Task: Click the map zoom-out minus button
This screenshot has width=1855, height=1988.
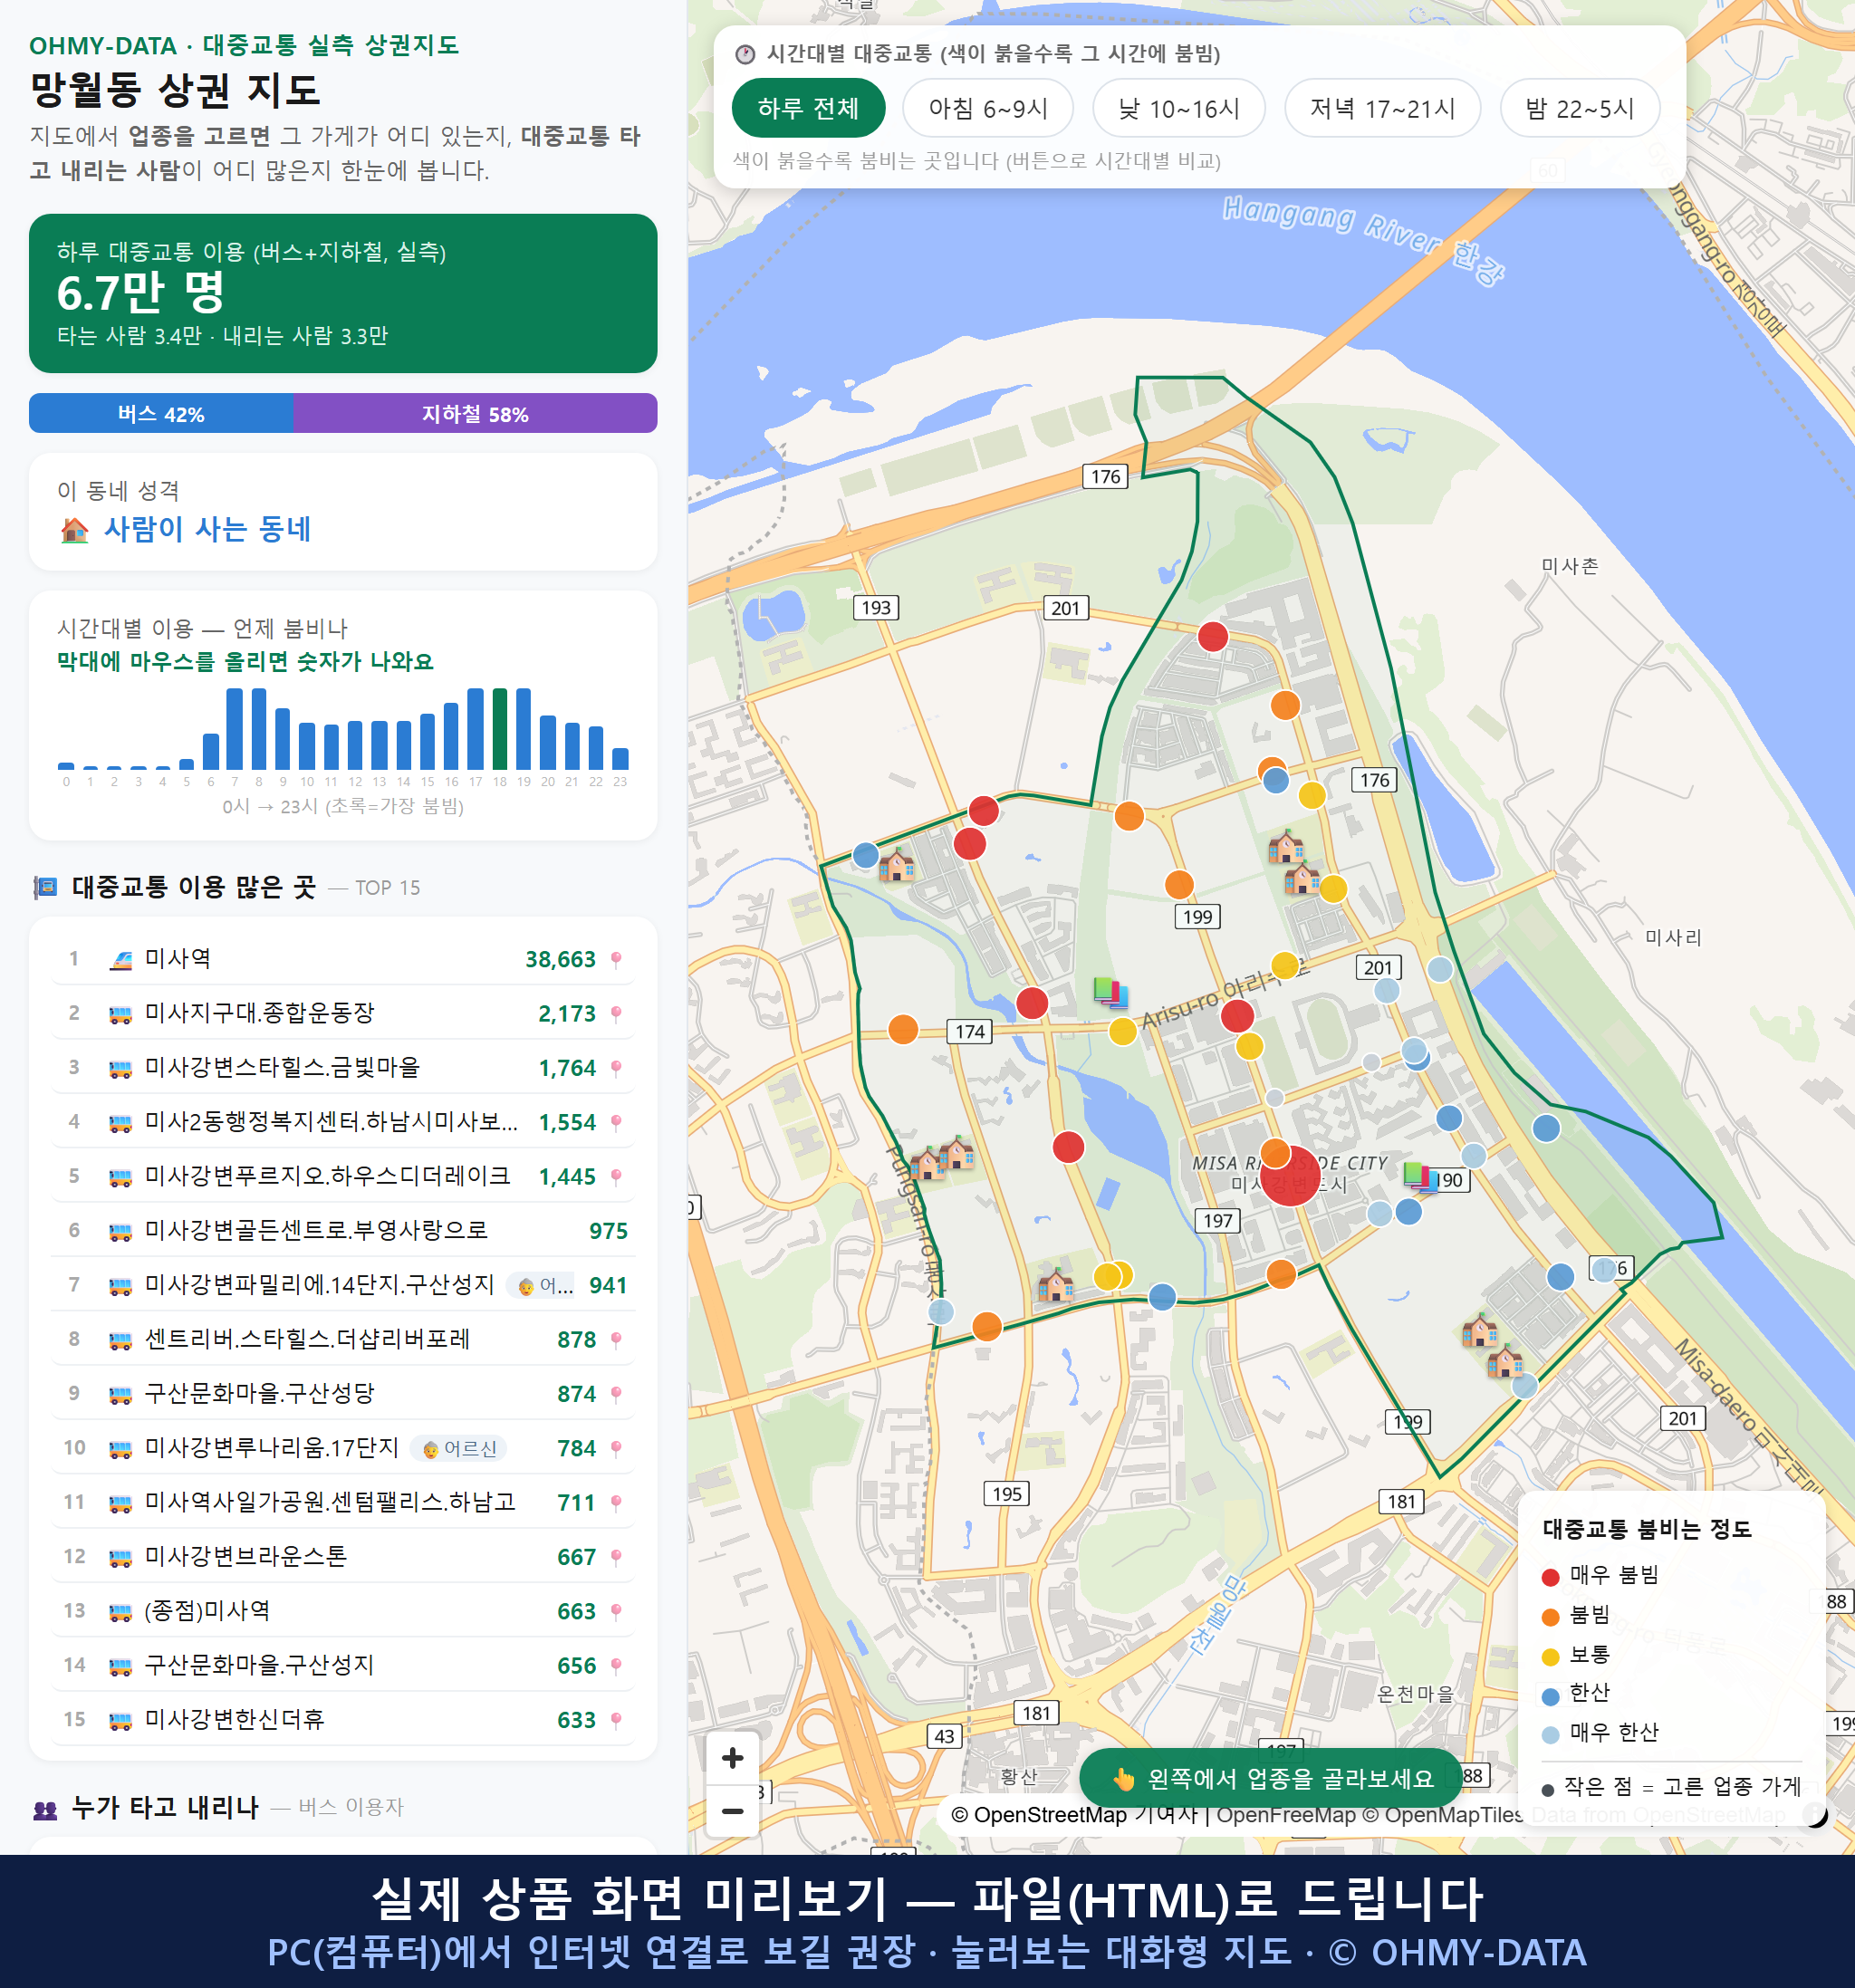Action: pos(732,1811)
